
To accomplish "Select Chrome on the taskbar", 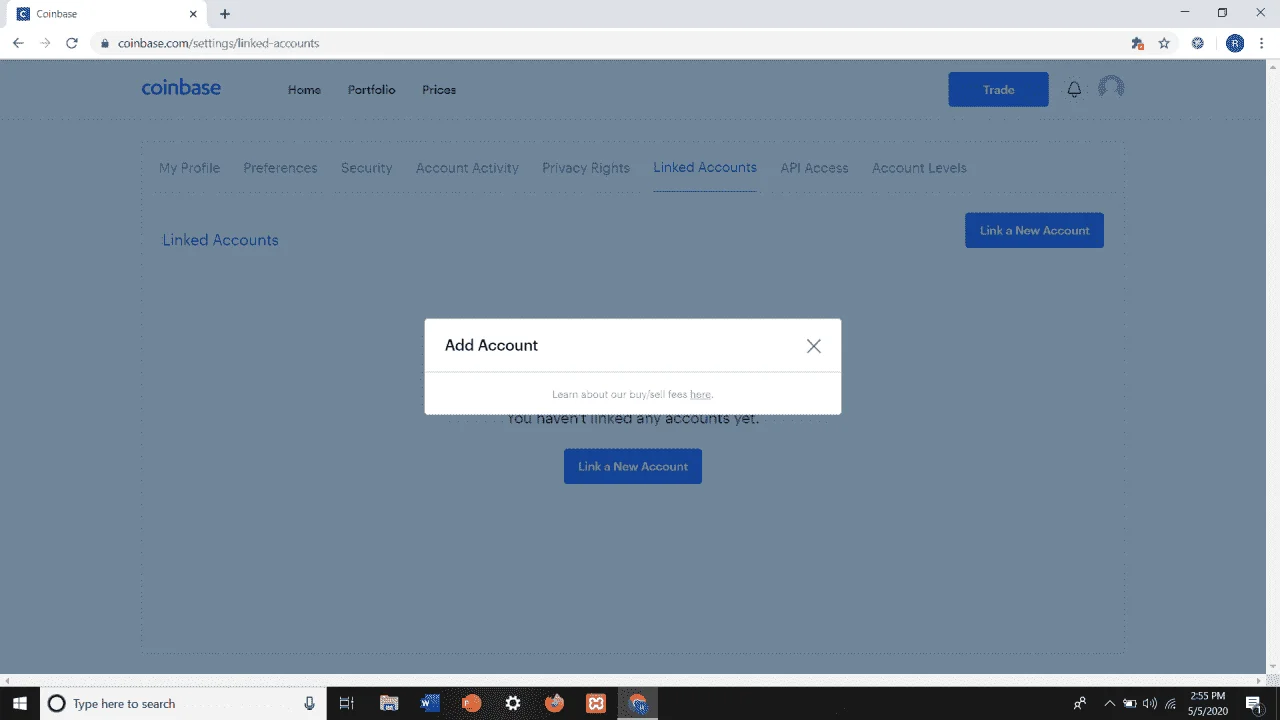I will pyautogui.click(x=637, y=703).
